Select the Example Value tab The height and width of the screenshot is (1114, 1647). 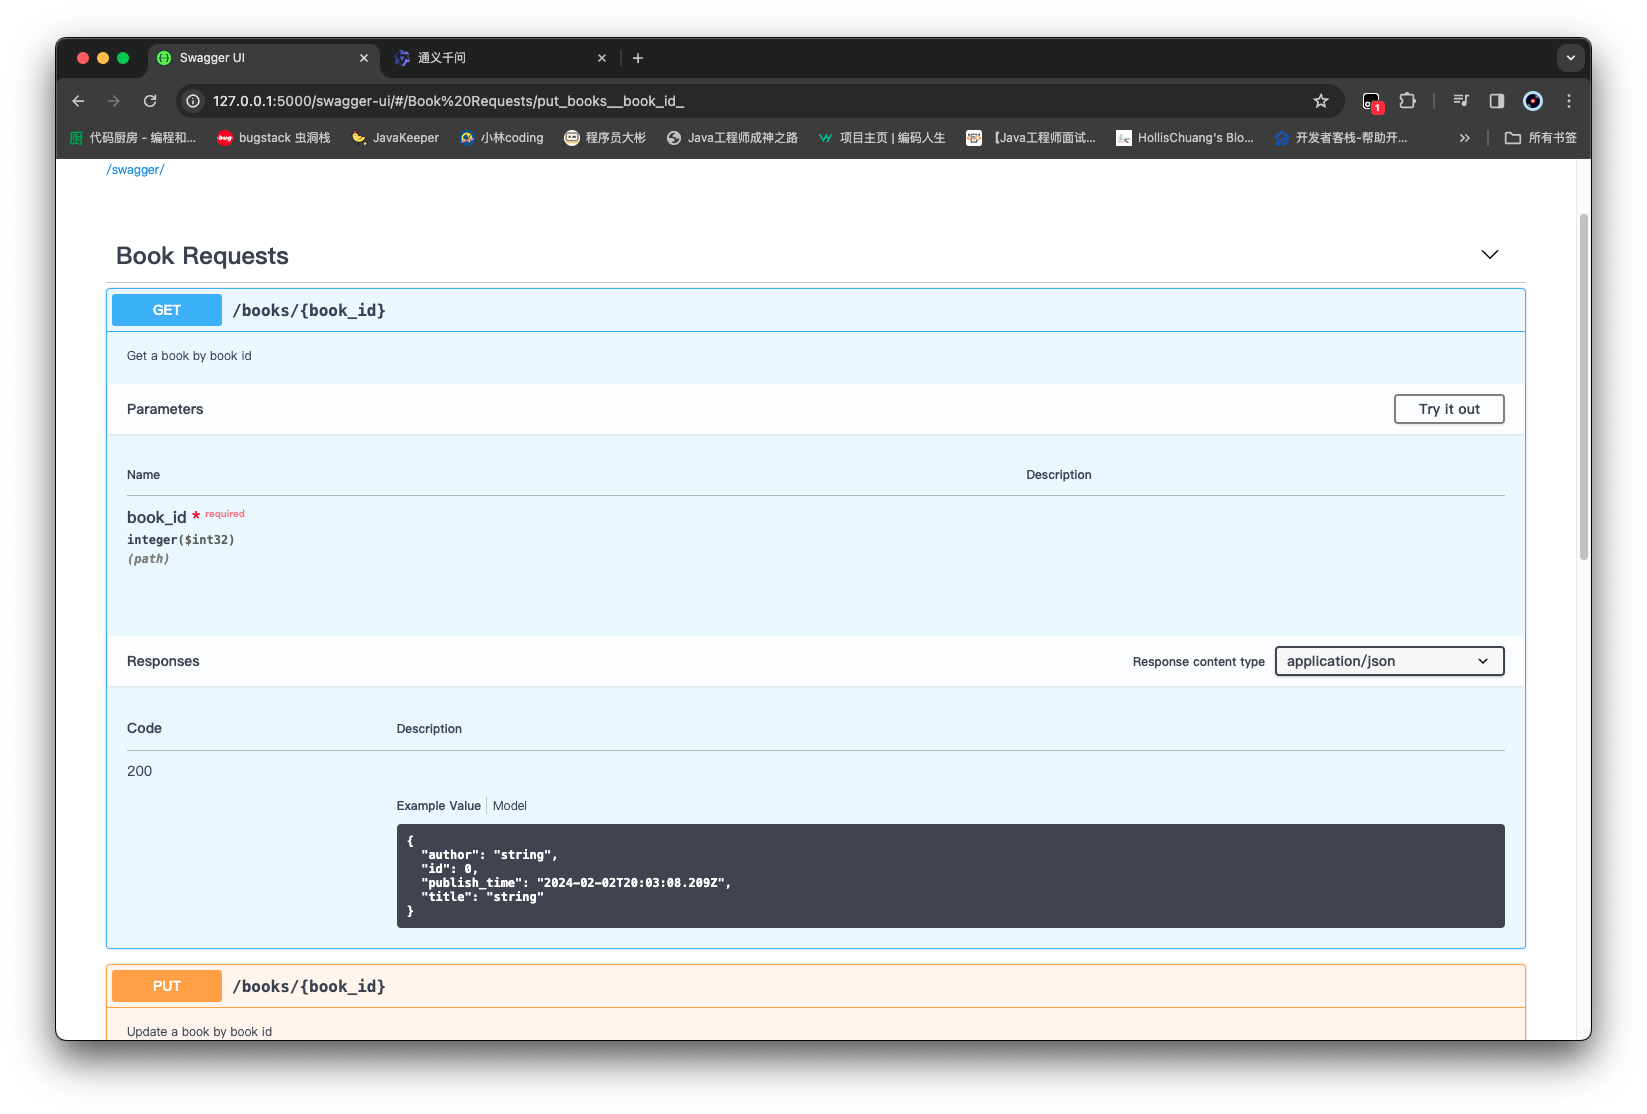coord(439,806)
